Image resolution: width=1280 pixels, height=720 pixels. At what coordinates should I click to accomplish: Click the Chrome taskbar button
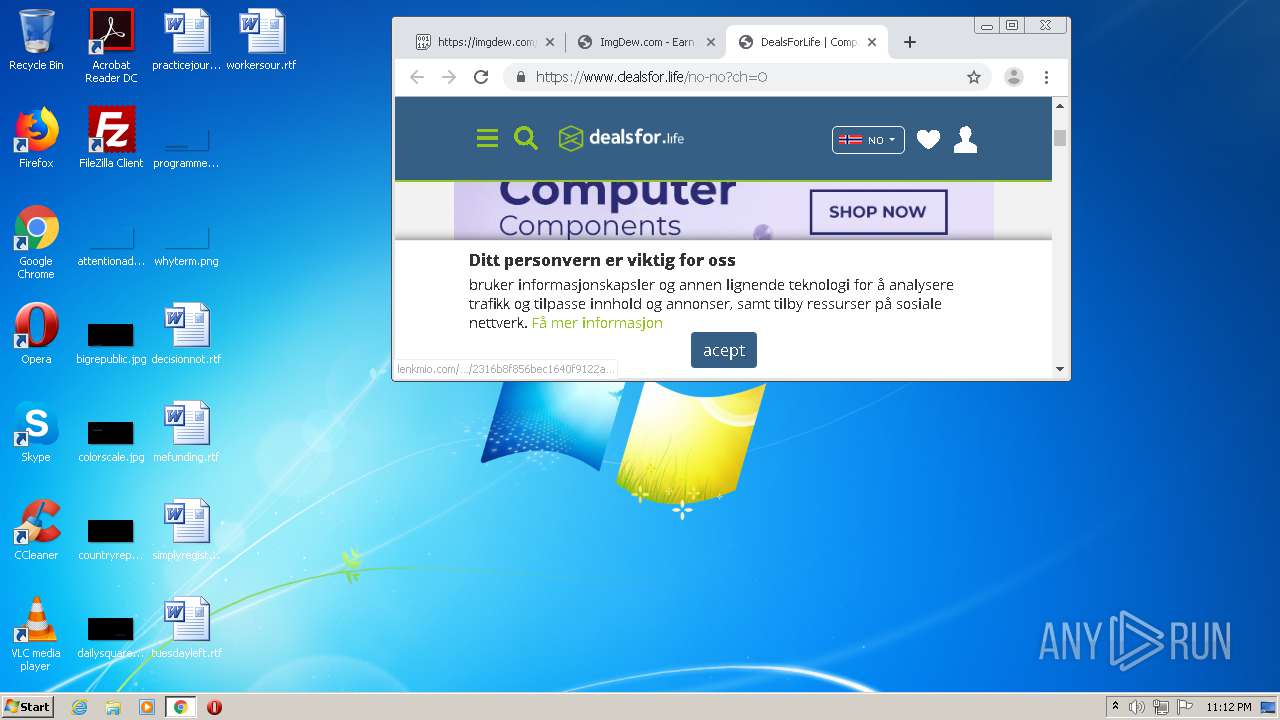click(180, 707)
